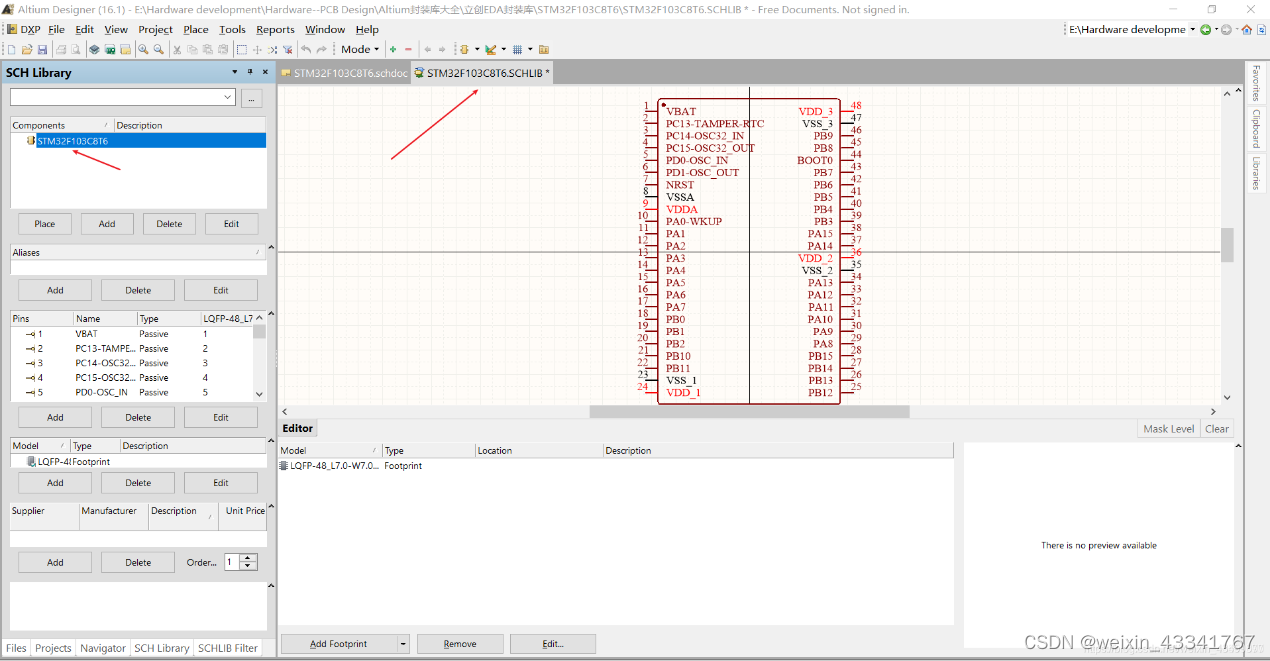Pin the SCH Library panel
The width and height of the screenshot is (1270, 661).
point(250,72)
